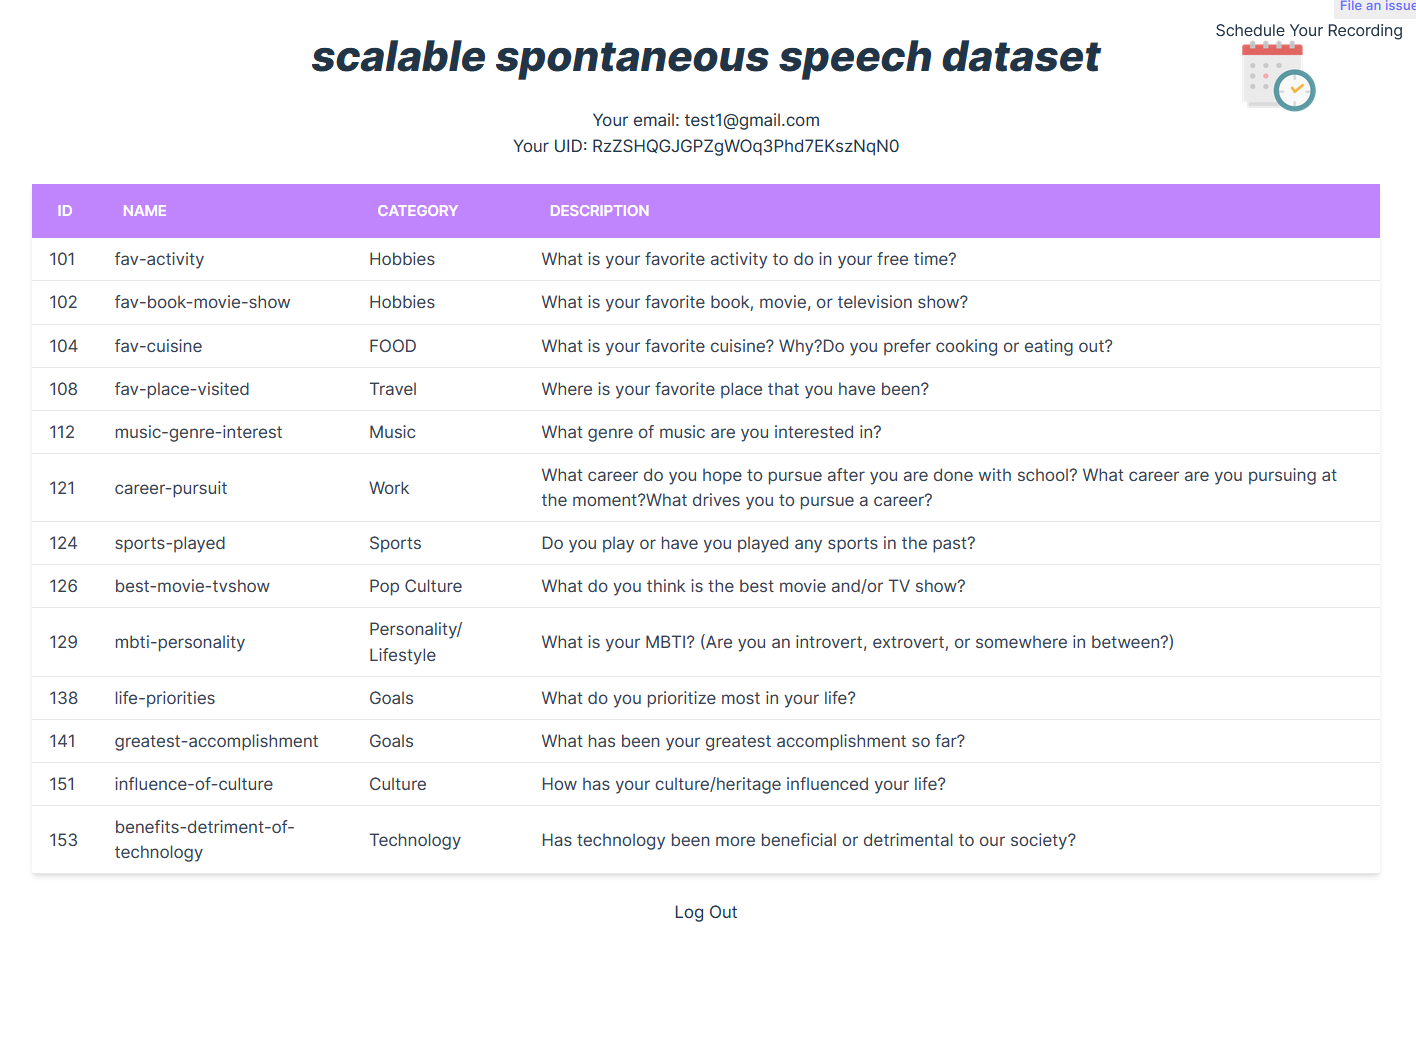Image resolution: width=1416 pixels, height=1048 pixels.
Task: Select the fav-book-movie-show topic
Action: coord(202,302)
